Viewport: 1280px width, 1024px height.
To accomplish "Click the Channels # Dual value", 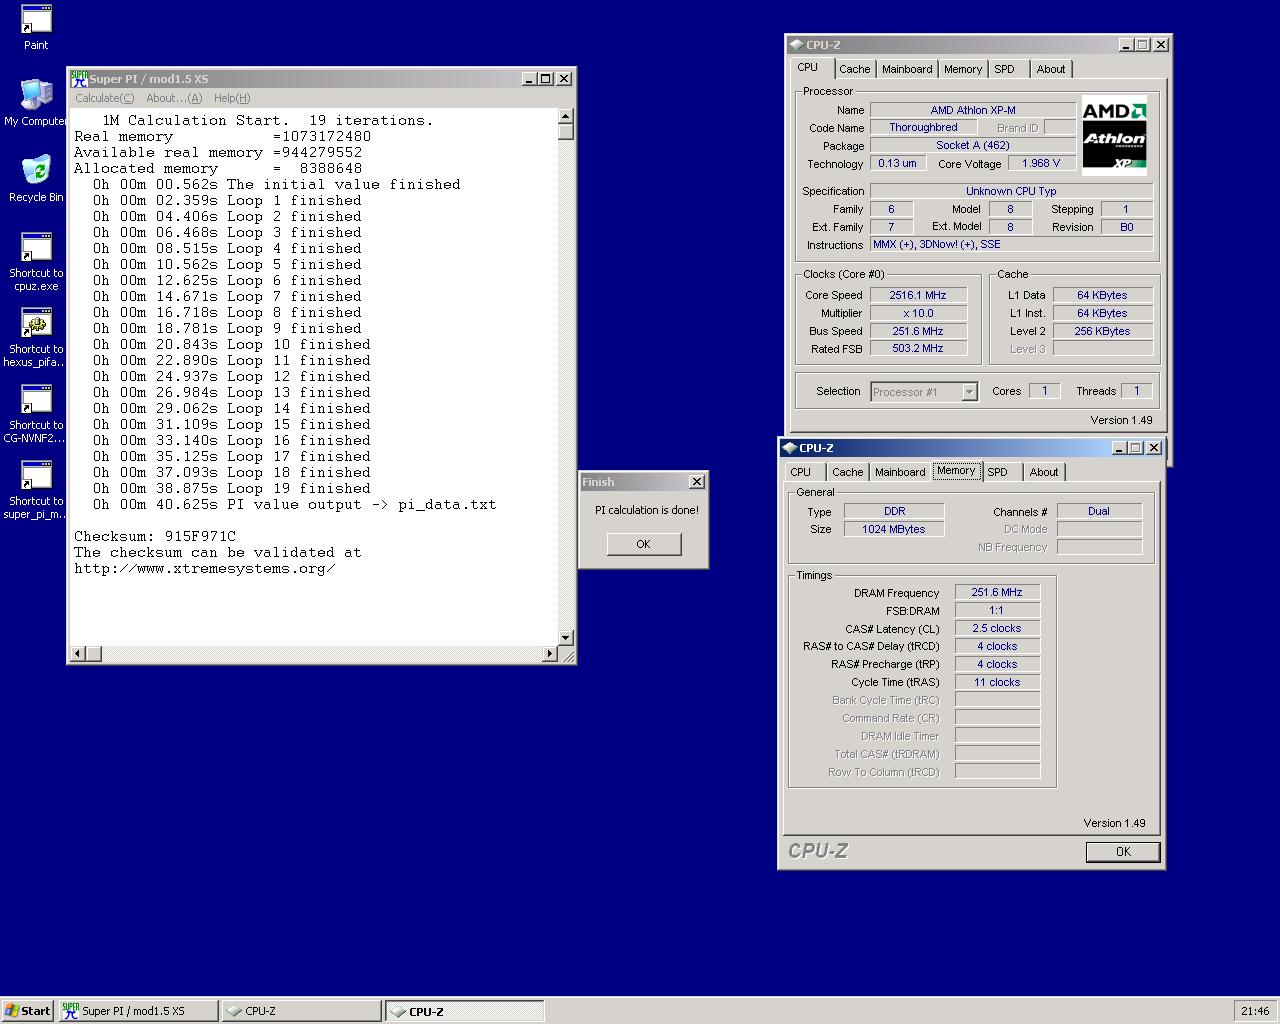I will pyautogui.click(x=1098, y=511).
